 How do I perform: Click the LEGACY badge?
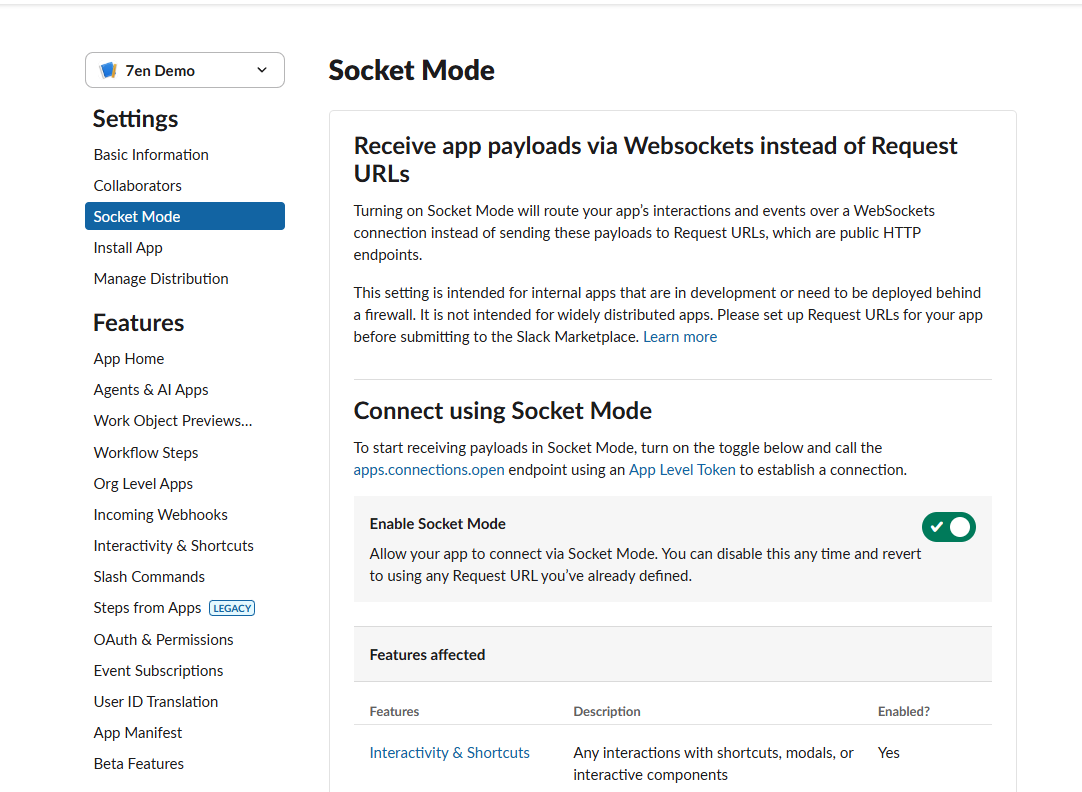point(232,608)
